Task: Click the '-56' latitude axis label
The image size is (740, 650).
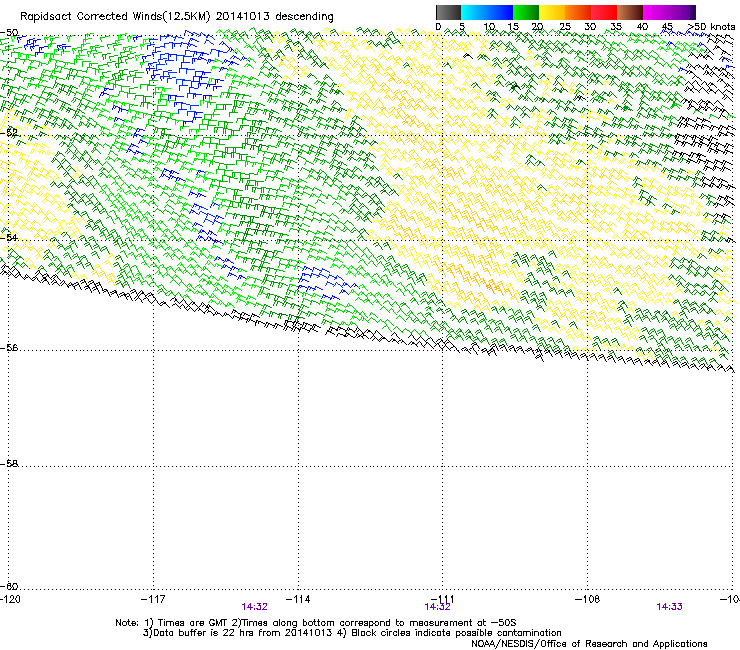Action: point(9,348)
